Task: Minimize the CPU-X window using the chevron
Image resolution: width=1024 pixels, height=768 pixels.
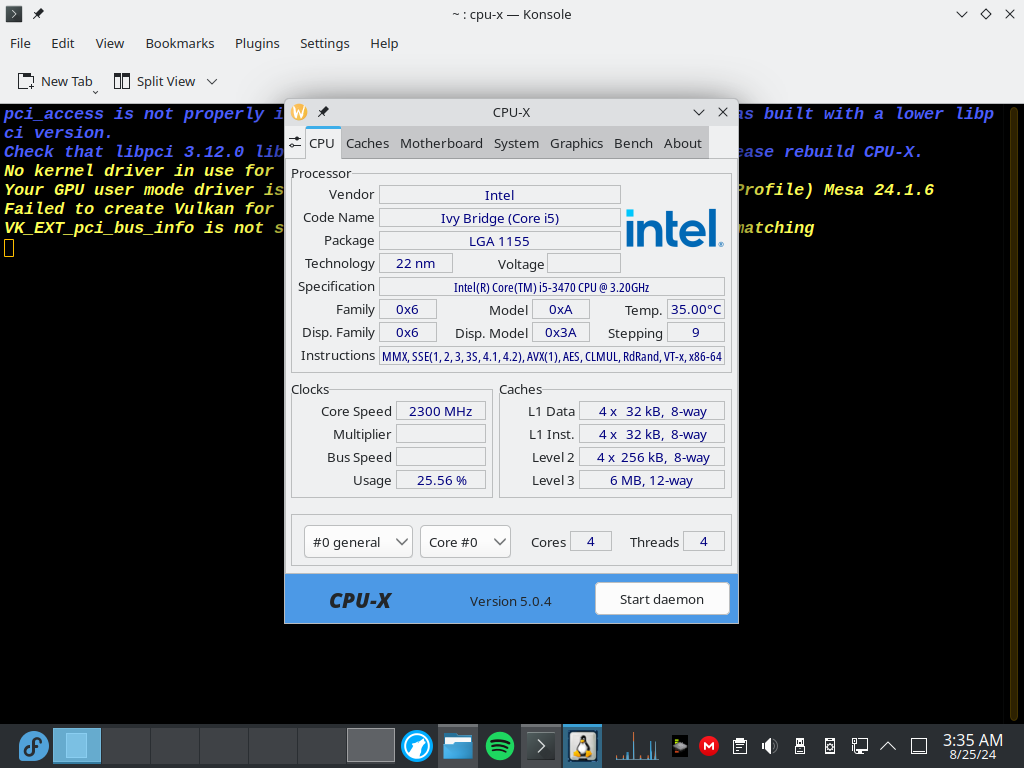Action: pos(699,112)
